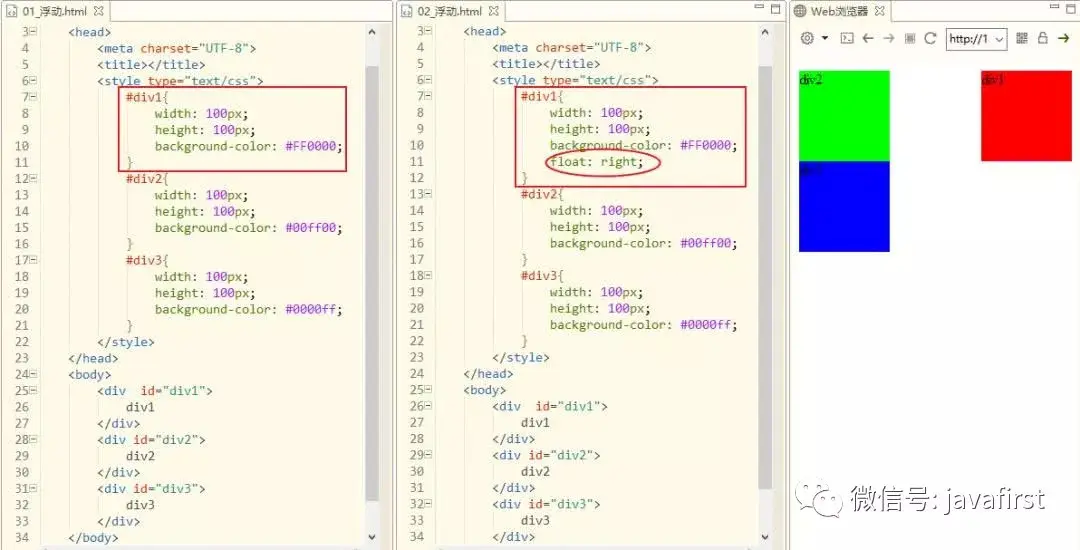Click the green go arrow in browser toolbar
The height and width of the screenshot is (550, 1080).
click(1063, 39)
